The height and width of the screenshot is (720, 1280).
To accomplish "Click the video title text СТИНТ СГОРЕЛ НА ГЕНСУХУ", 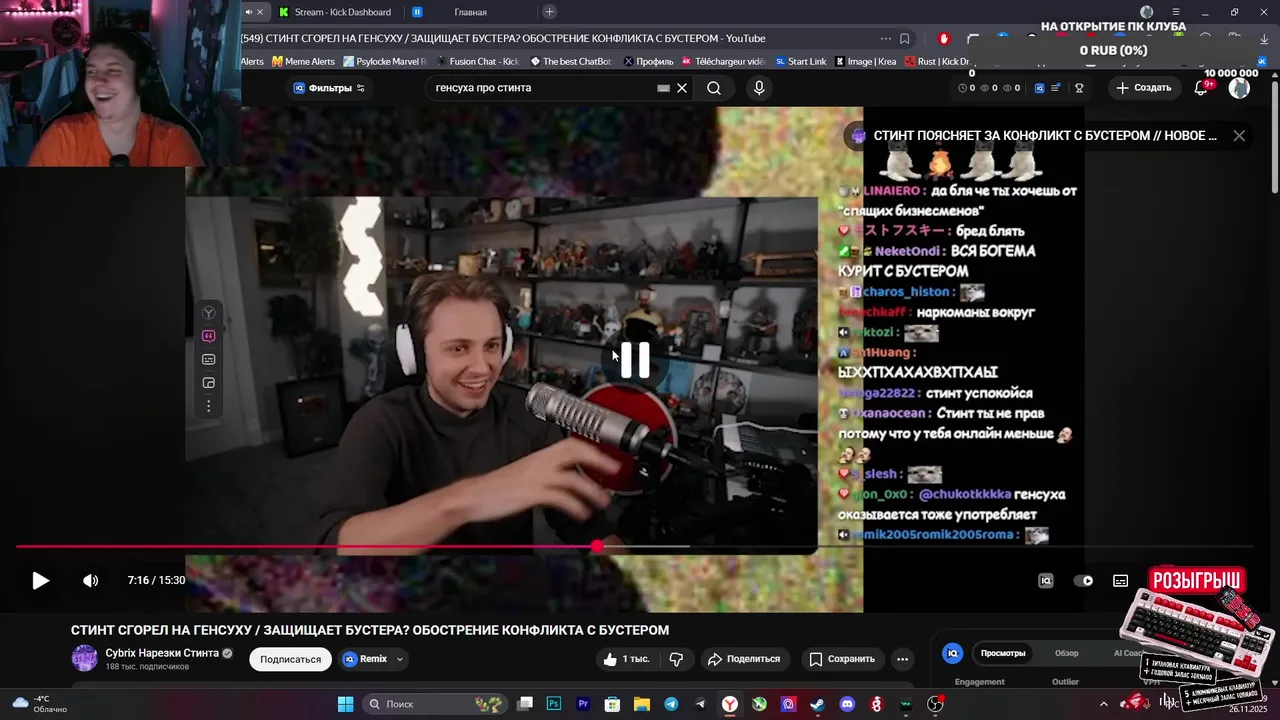I will pos(370,630).
